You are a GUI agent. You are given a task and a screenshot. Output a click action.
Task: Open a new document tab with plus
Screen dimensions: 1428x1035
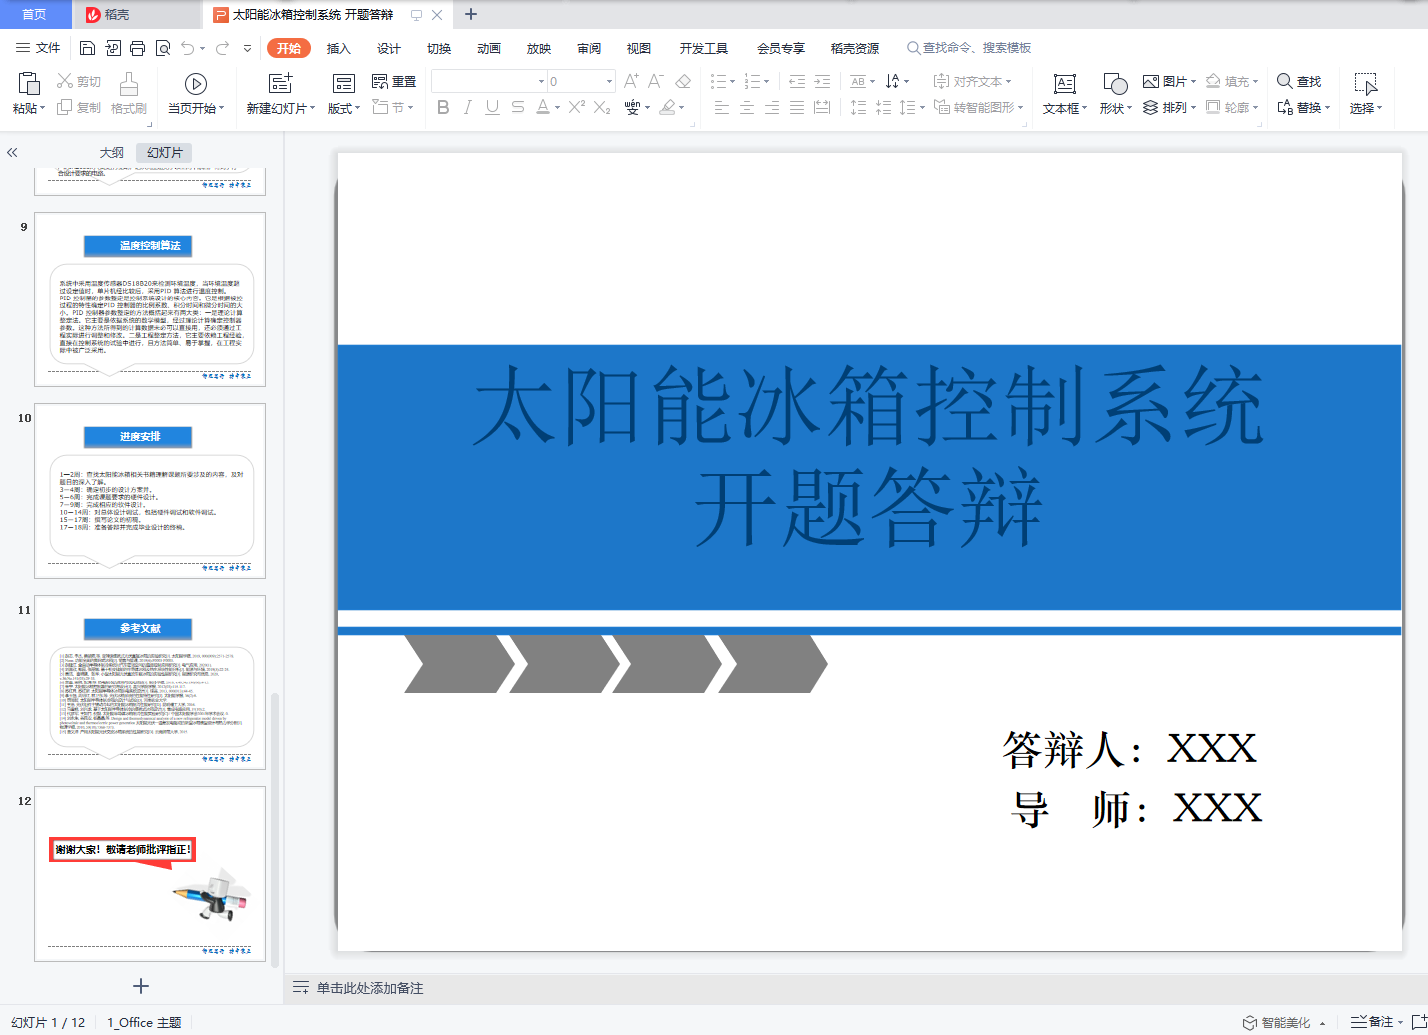point(471,14)
